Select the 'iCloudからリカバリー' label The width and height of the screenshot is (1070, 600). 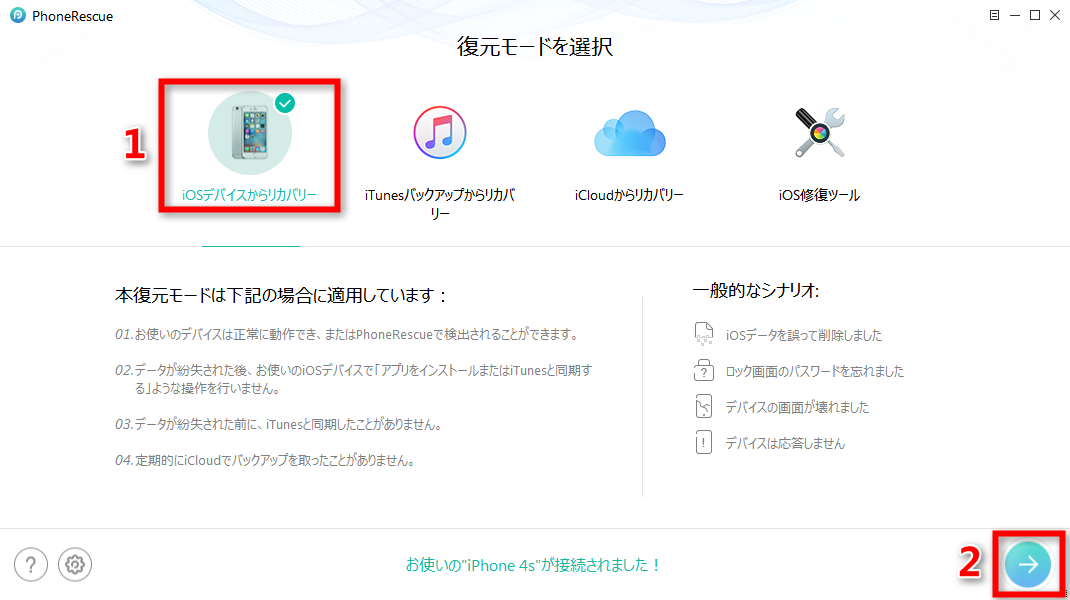tap(629, 195)
